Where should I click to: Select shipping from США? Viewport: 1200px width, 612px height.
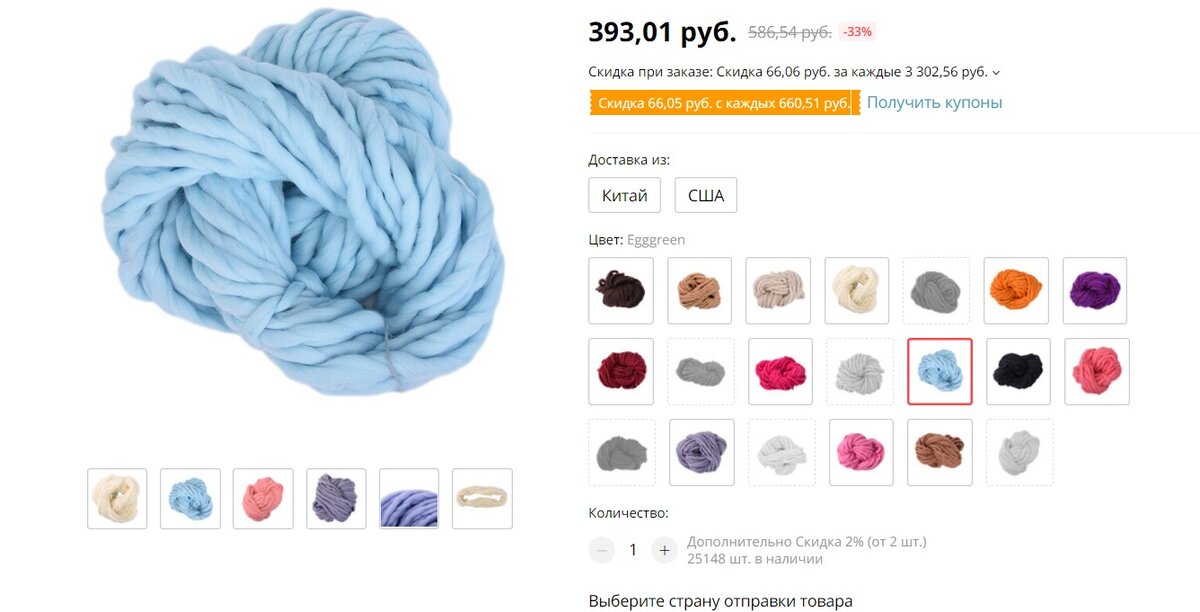[706, 195]
